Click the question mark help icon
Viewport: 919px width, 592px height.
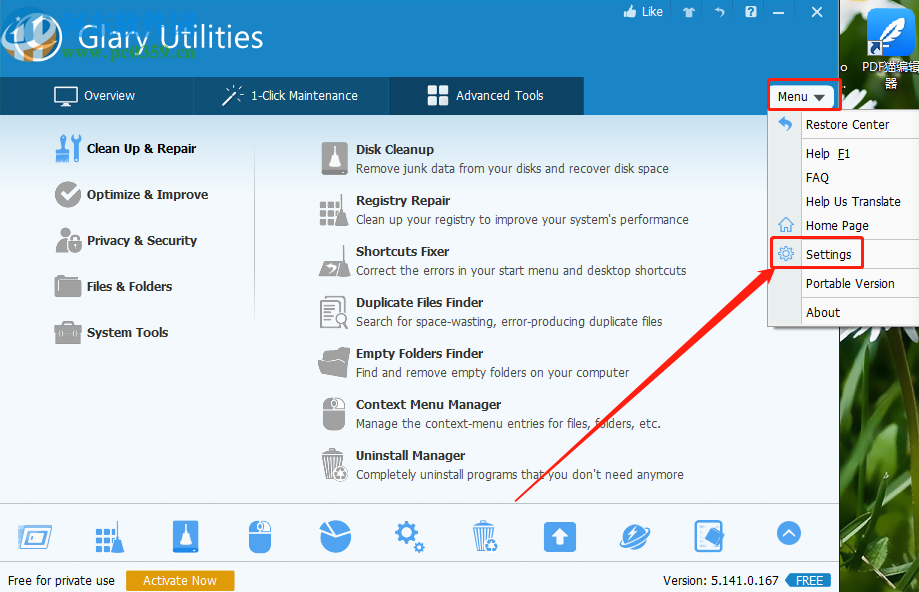[751, 12]
